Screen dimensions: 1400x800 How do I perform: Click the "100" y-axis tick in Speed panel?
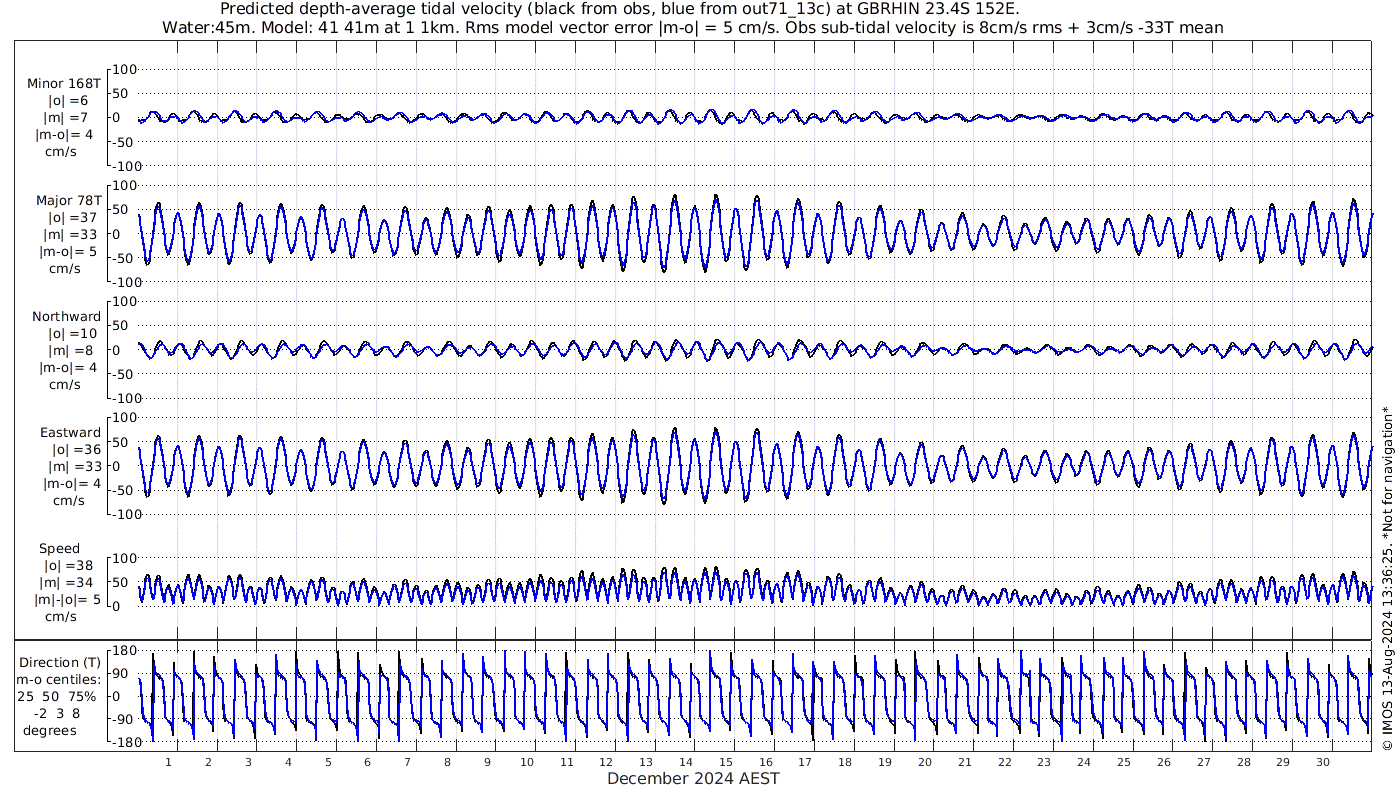pos(124,558)
